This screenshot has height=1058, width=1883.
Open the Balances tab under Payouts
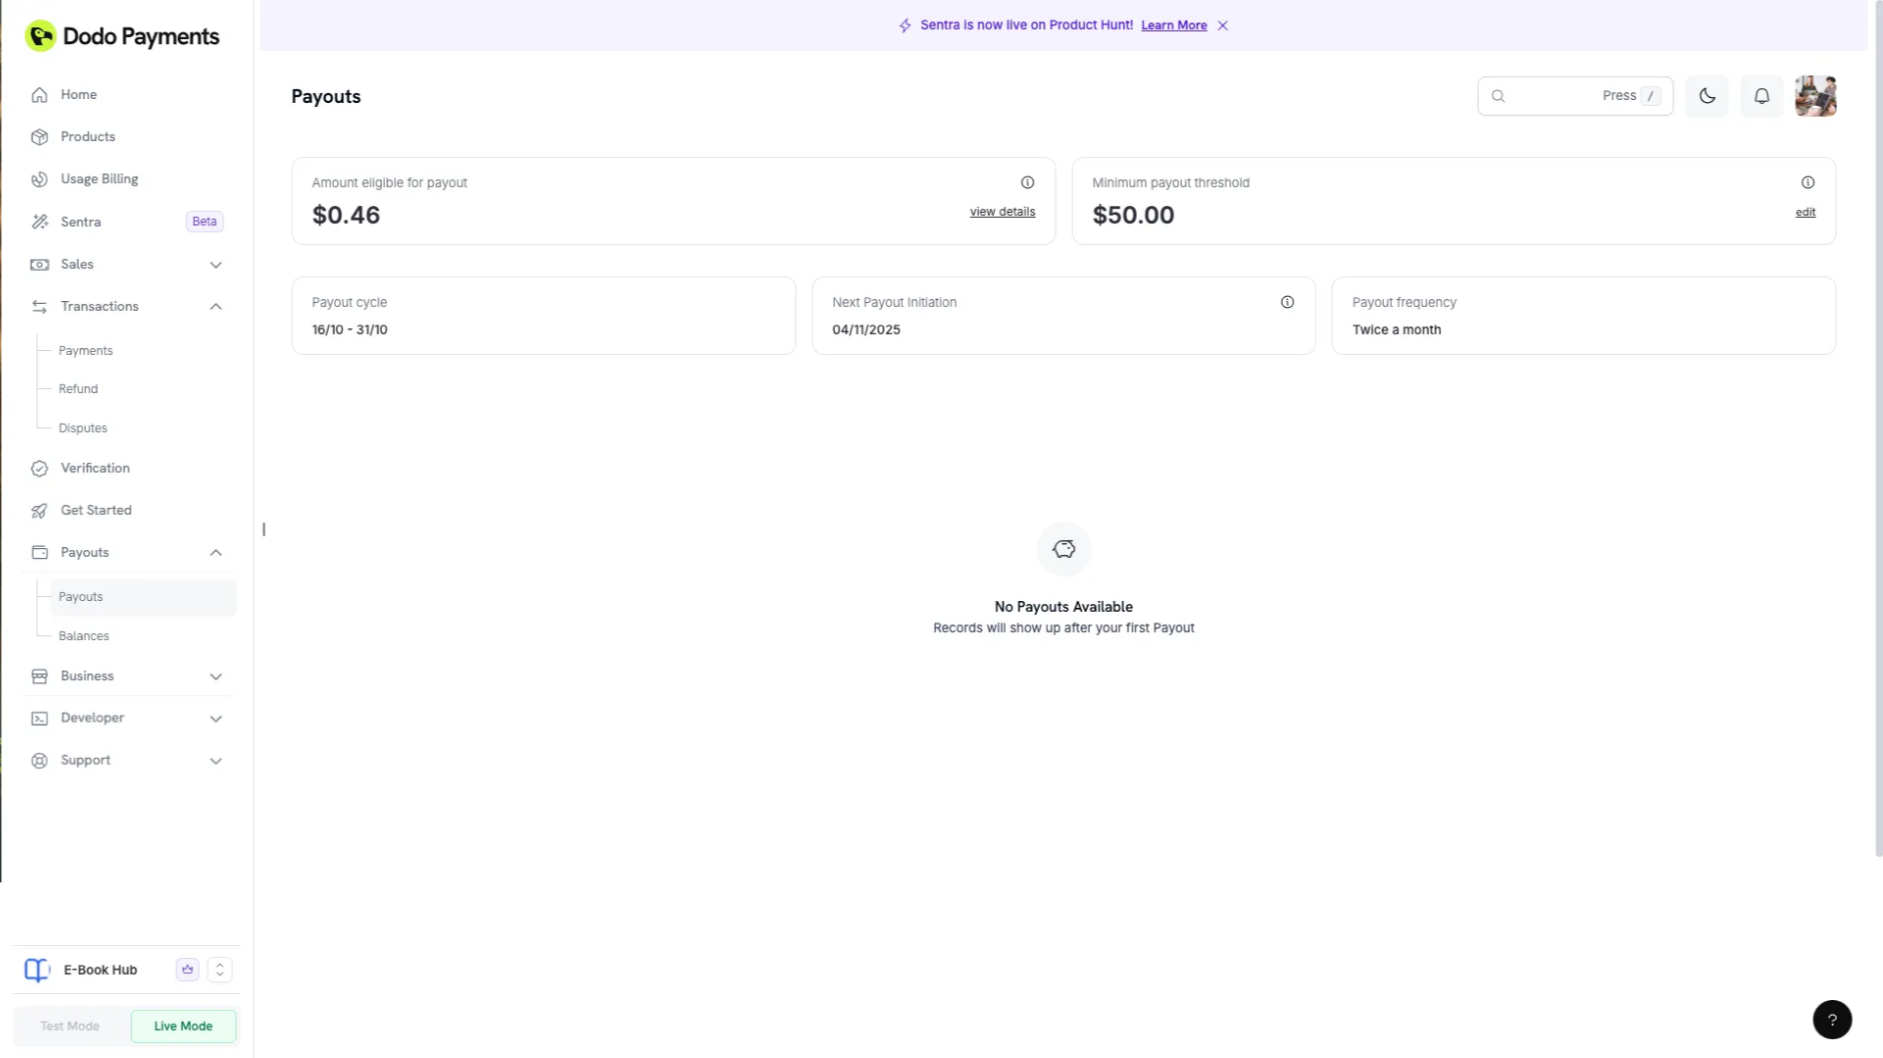[84, 635]
